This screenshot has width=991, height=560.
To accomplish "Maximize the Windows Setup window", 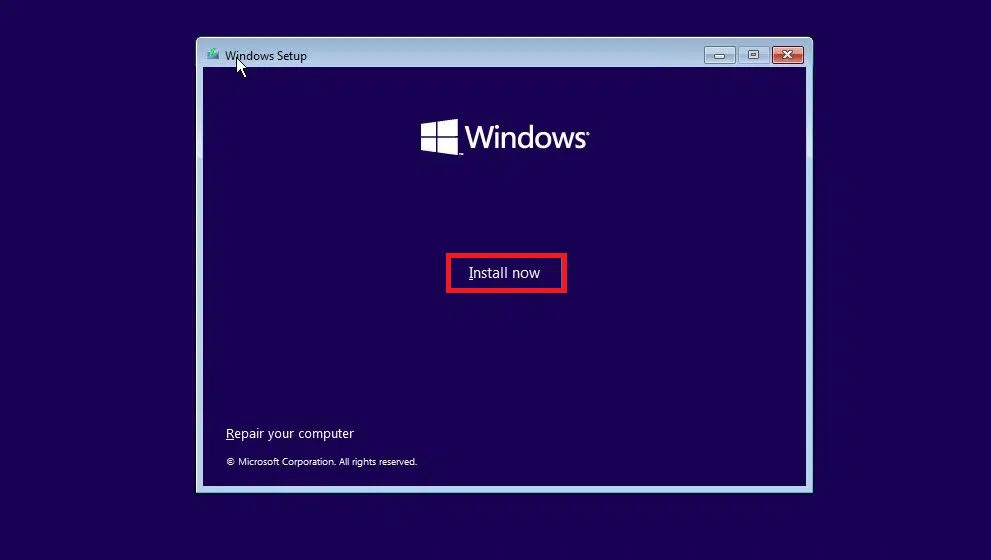I will click(753, 55).
